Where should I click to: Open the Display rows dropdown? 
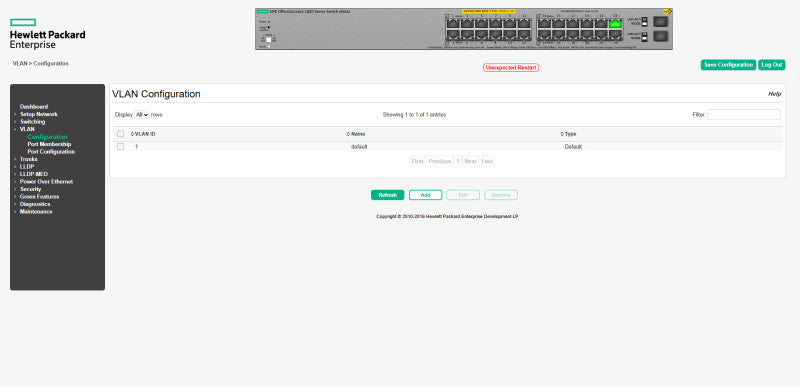pos(142,115)
